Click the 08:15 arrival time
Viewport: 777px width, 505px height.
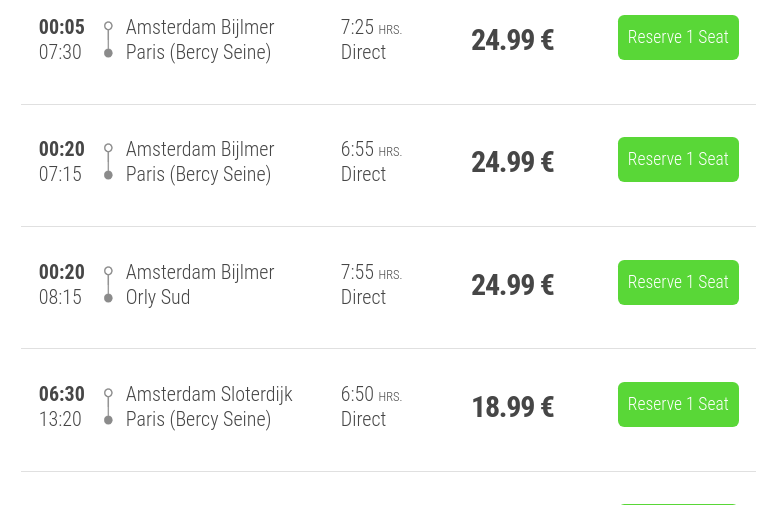click(60, 297)
